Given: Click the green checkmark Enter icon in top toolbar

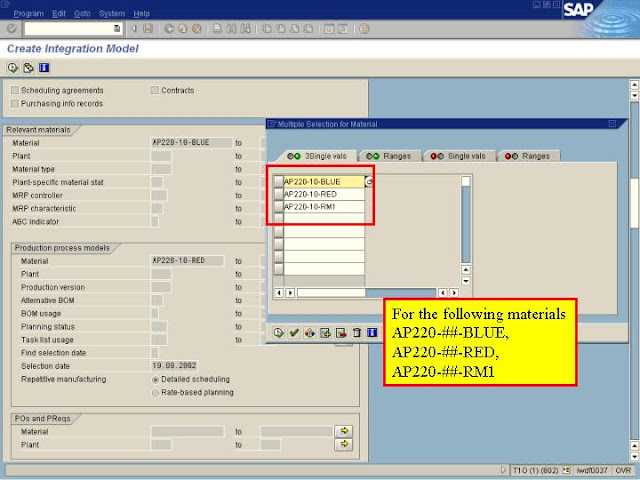Looking at the screenshot, I should pyautogui.click(x=12, y=29).
